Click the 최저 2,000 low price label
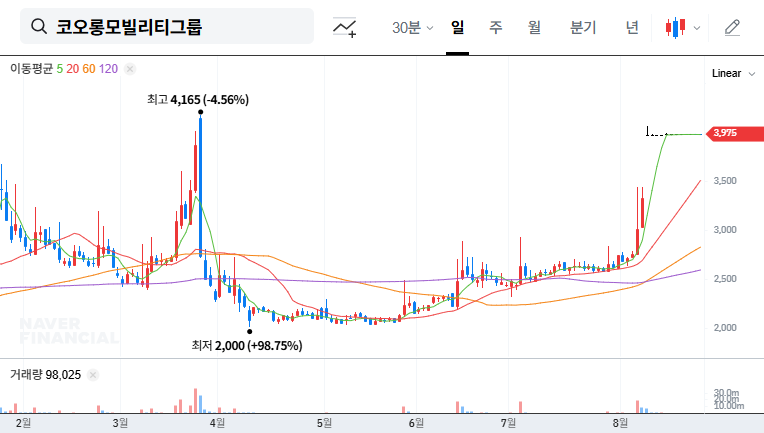This screenshot has width=764, height=433. pyautogui.click(x=247, y=346)
